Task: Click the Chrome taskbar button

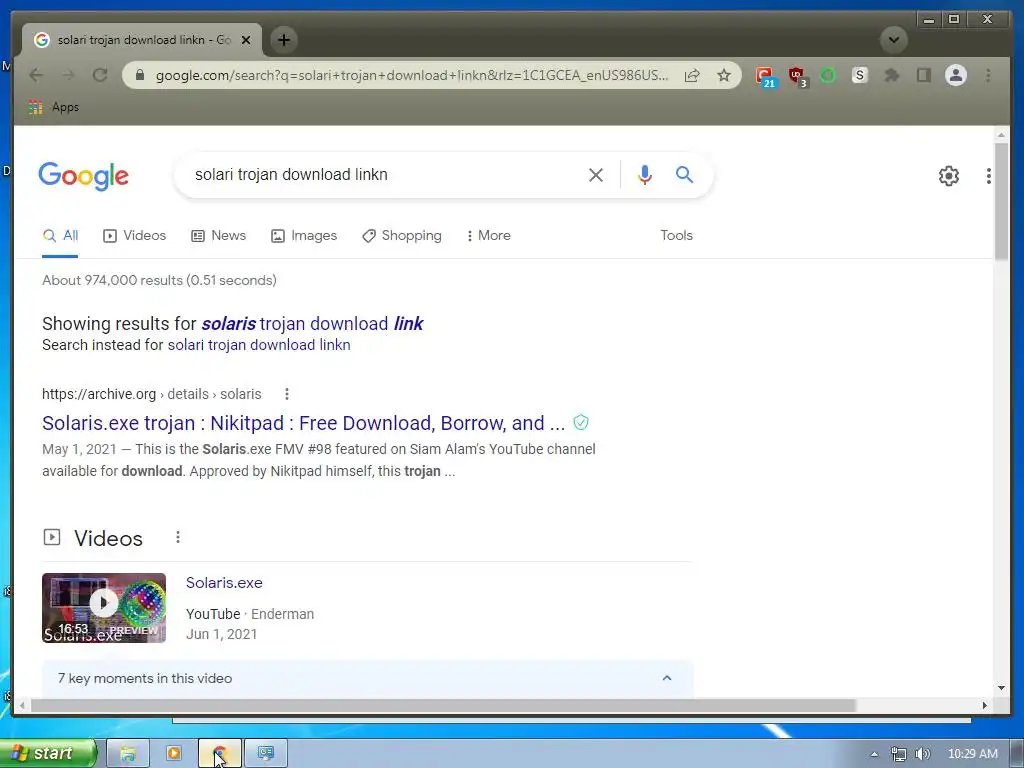Action: 220,754
